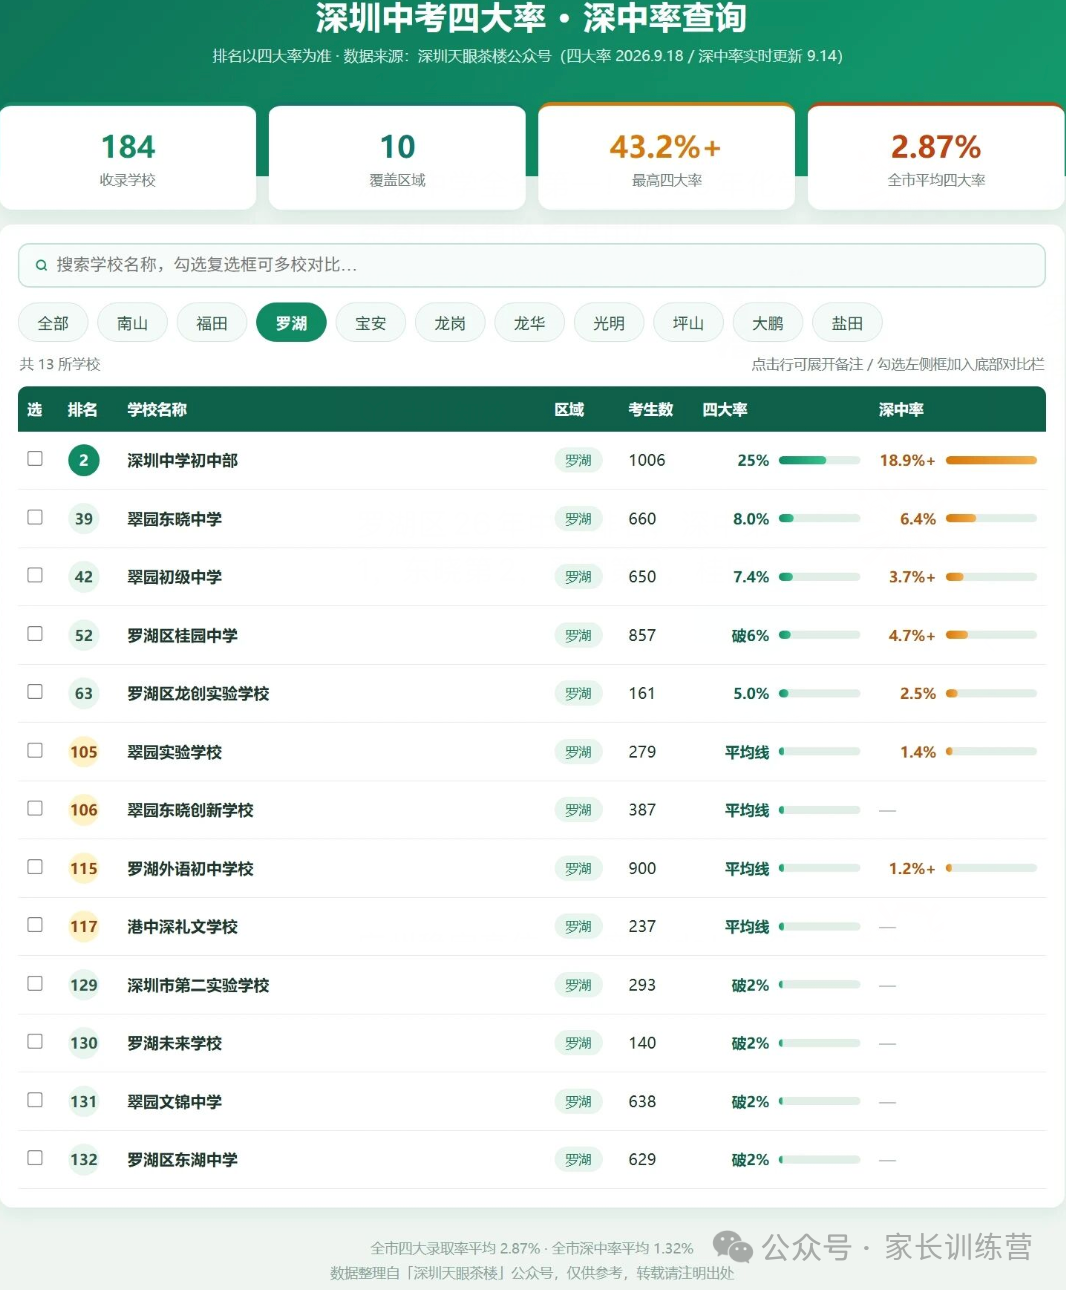Tick the checkbox for 罗湖区桂园中学
Screen dimensions: 1066x1290
[35, 634]
